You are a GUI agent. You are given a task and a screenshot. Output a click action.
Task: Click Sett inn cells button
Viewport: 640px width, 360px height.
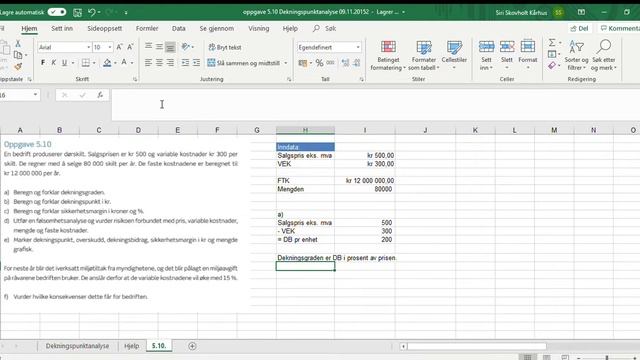[x=486, y=55]
